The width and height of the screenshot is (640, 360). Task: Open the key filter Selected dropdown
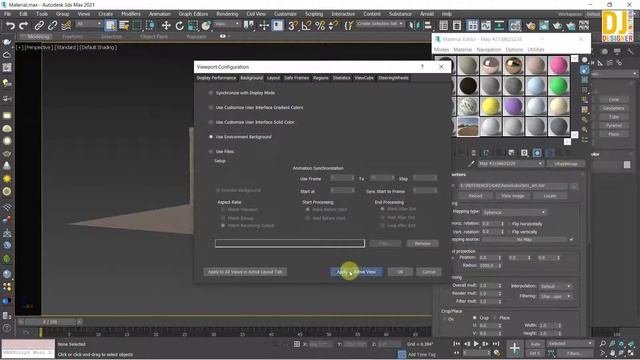point(569,344)
